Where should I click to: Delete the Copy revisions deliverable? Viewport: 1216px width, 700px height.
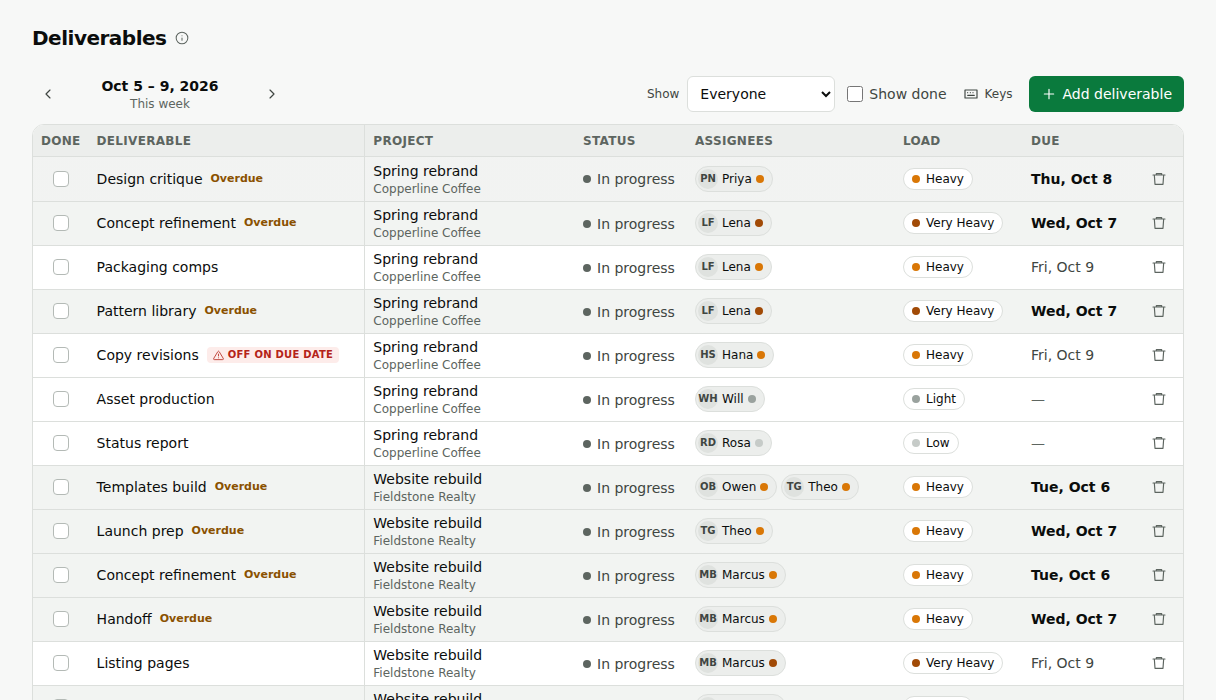(x=1159, y=355)
